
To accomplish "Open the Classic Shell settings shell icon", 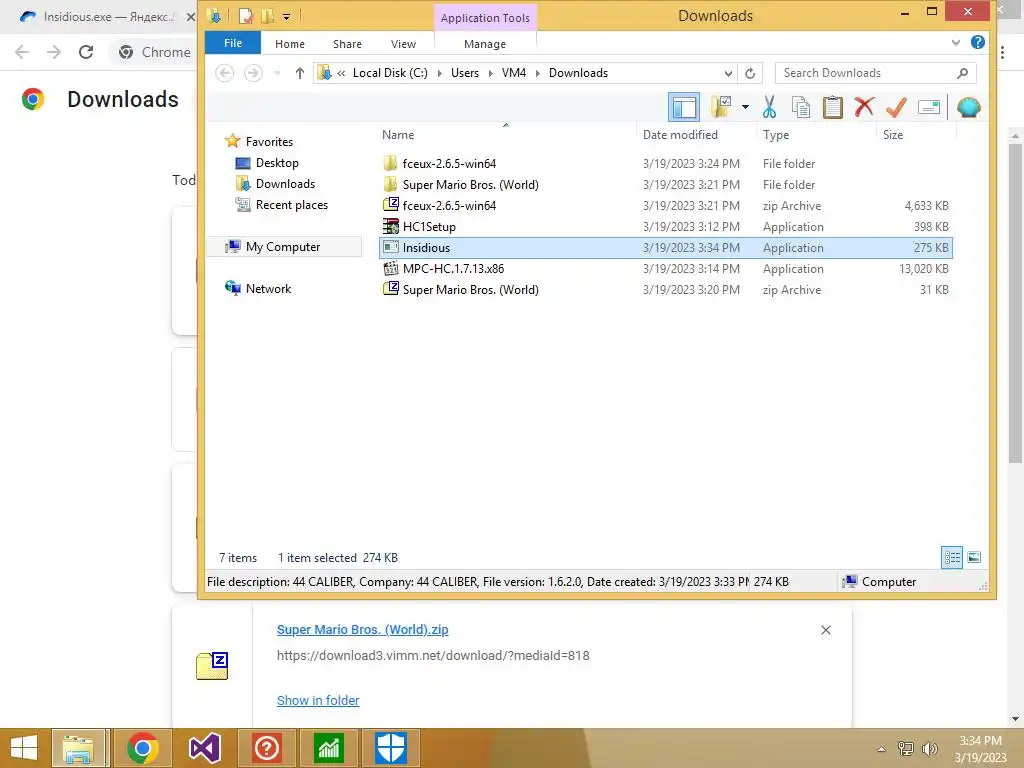I will click(968, 107).
